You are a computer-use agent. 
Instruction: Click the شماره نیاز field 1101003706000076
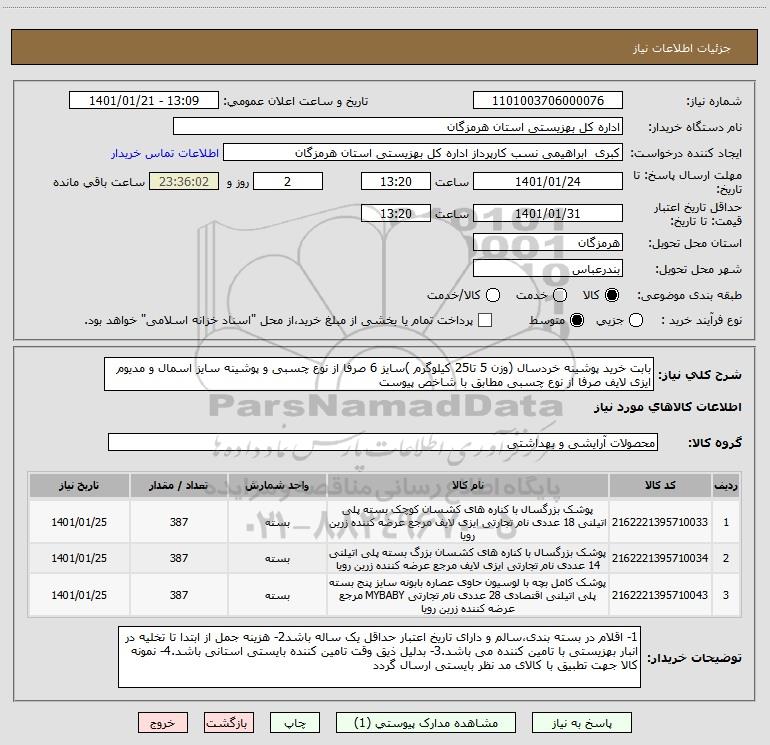coord(548,101)
